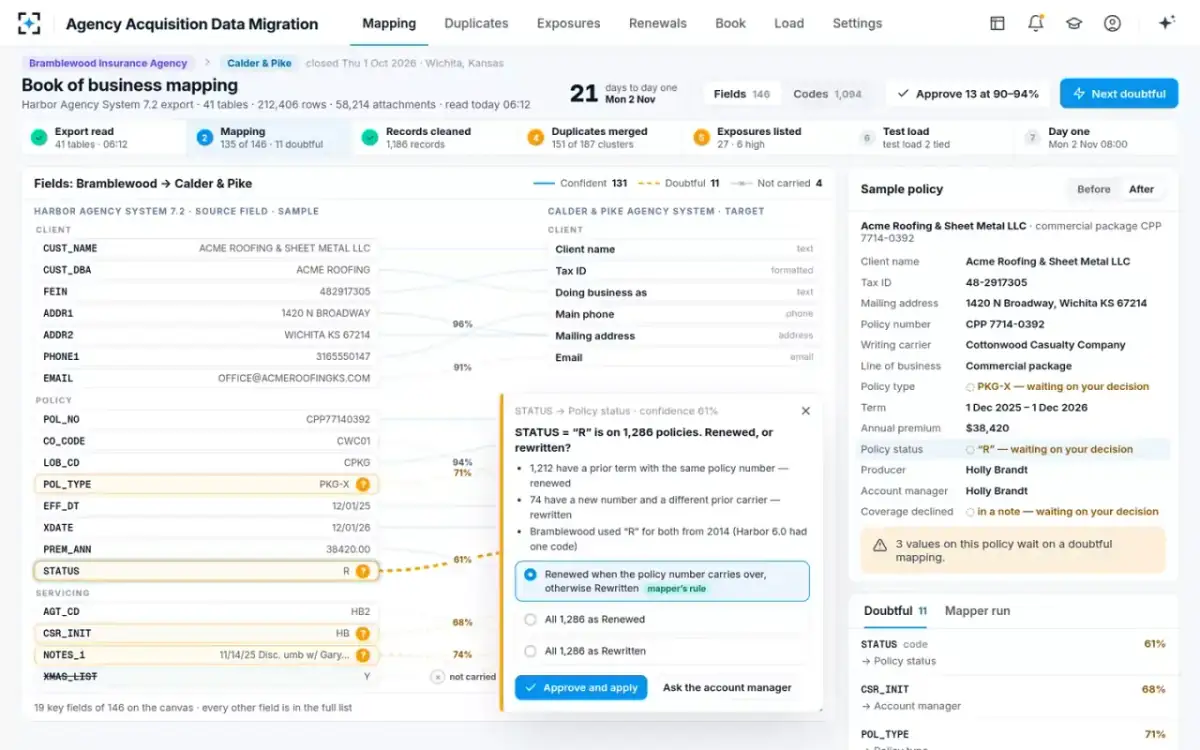Select the CUST_NAME source field row
This screenshot has height=750, width=1200.
[x=206, y=248]
